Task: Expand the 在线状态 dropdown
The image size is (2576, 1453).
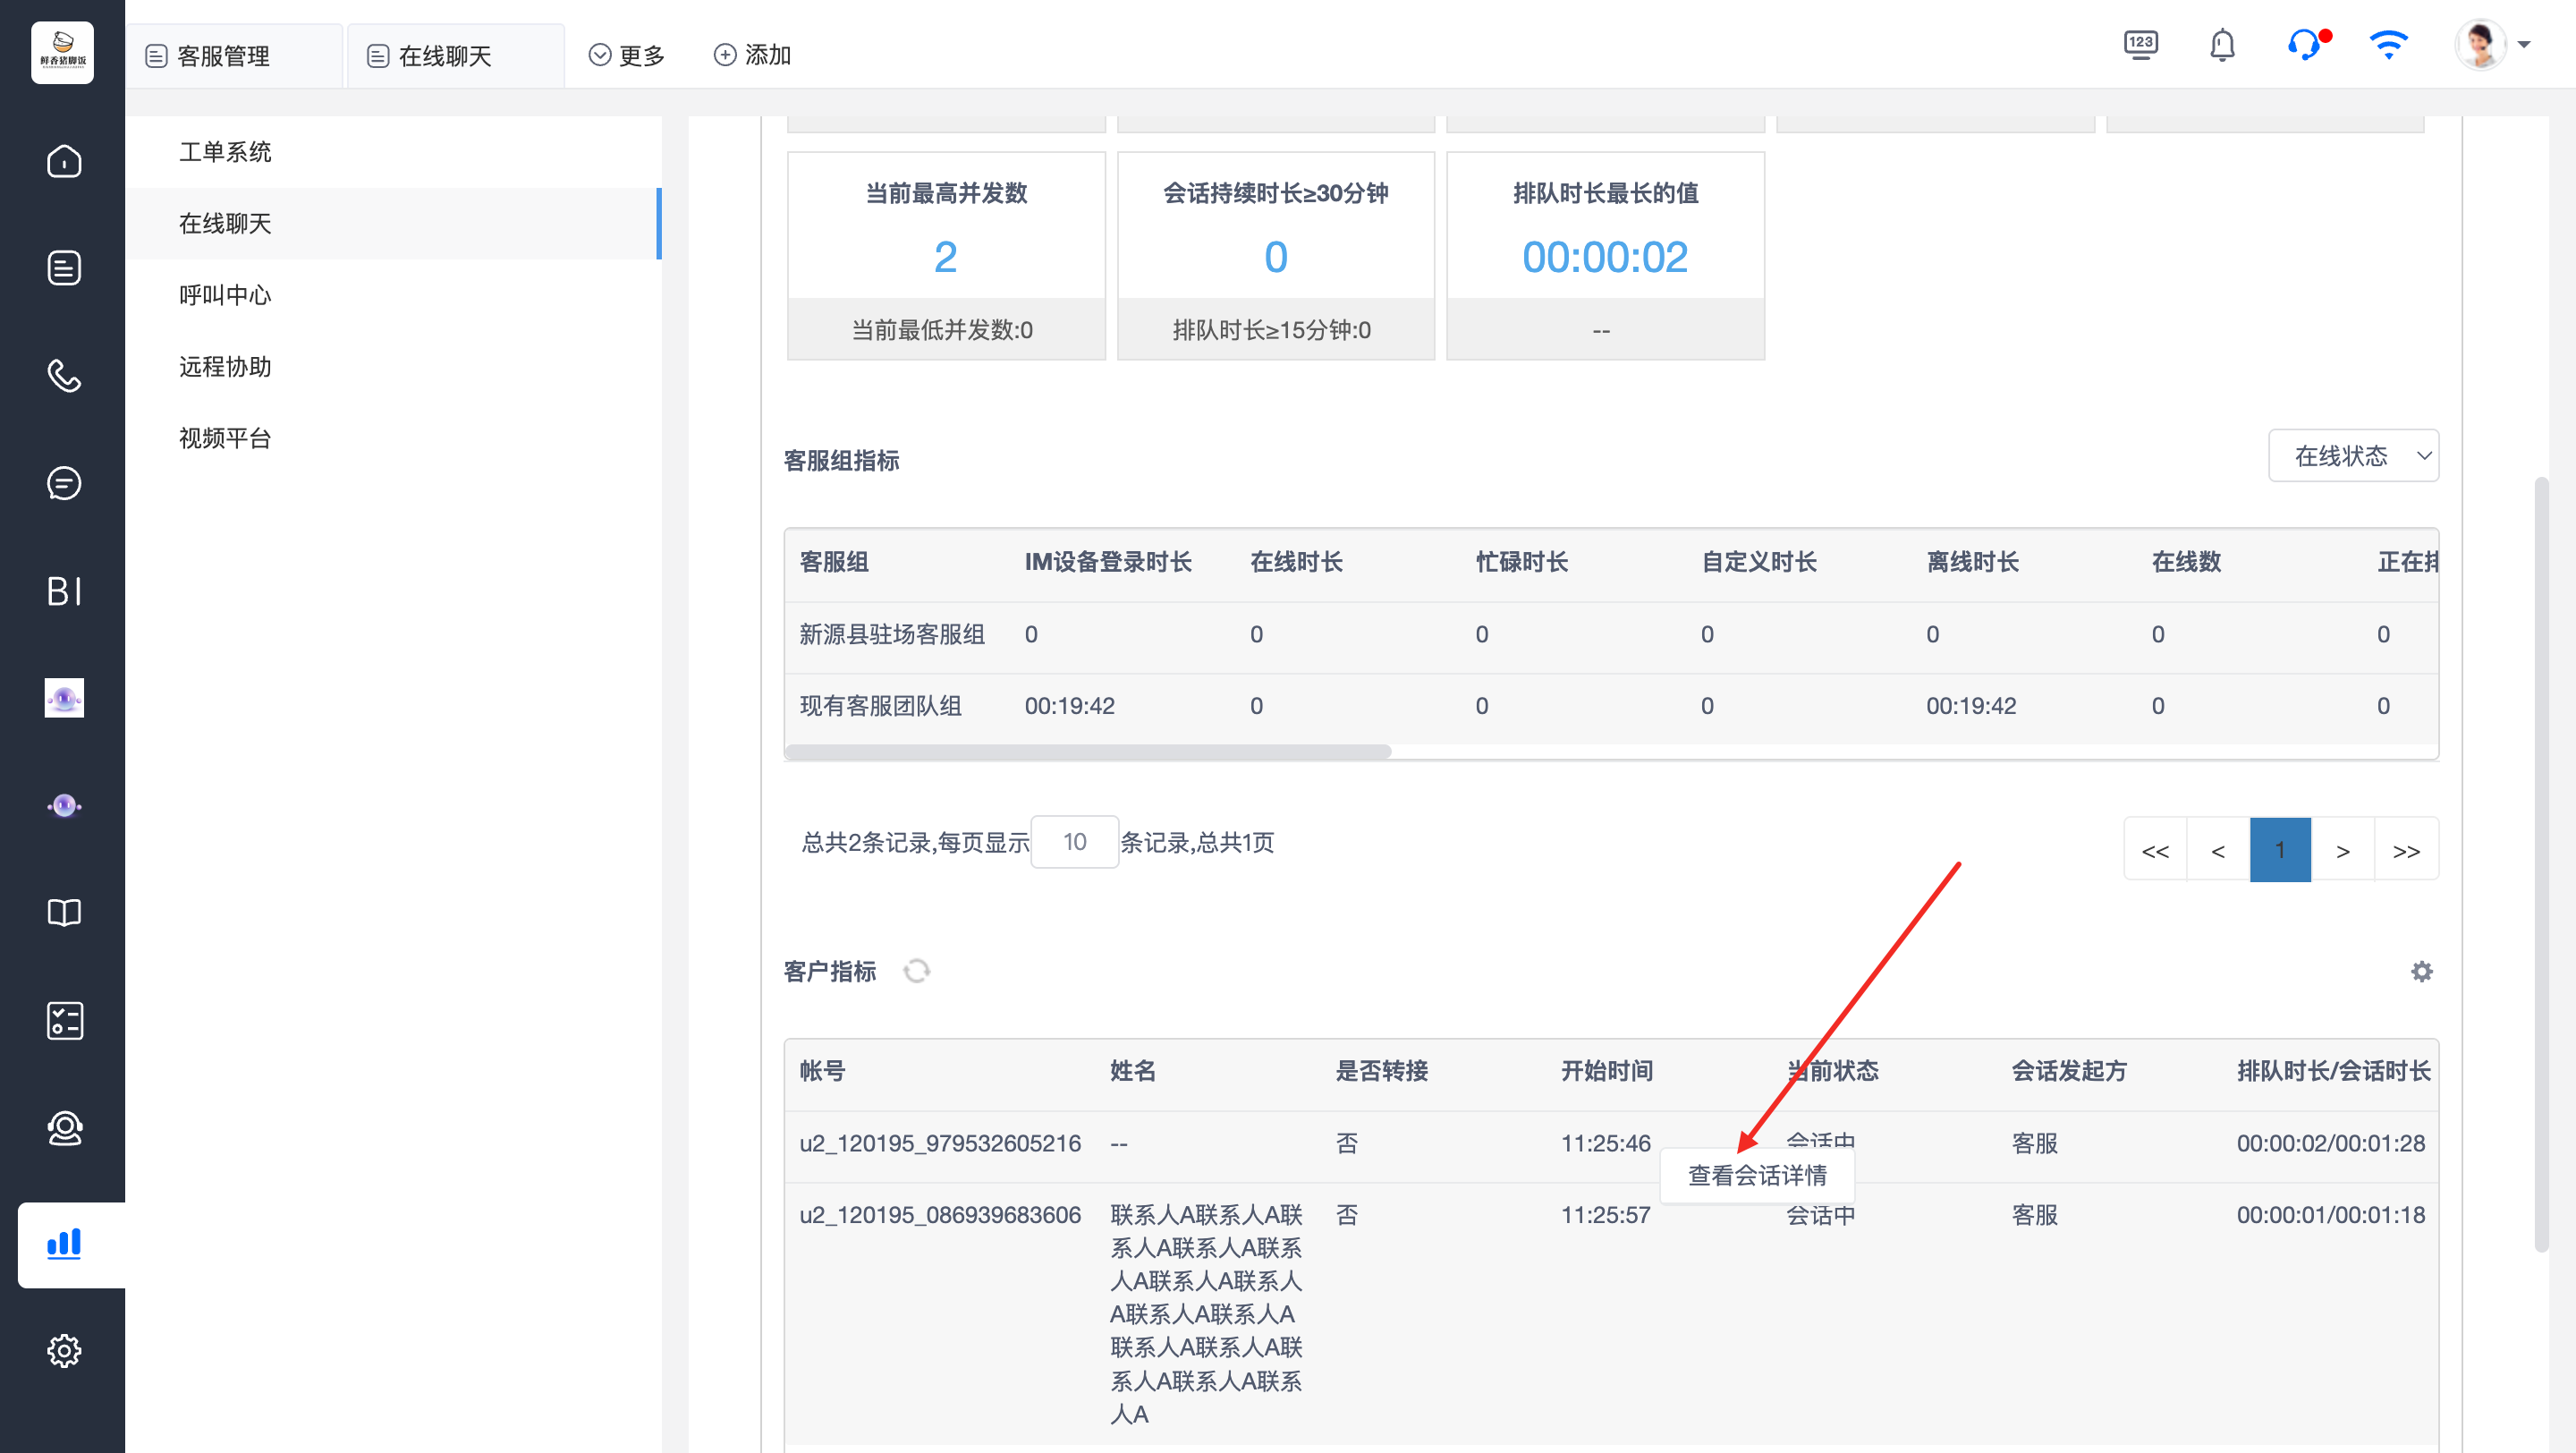Action: (2353, 456)
